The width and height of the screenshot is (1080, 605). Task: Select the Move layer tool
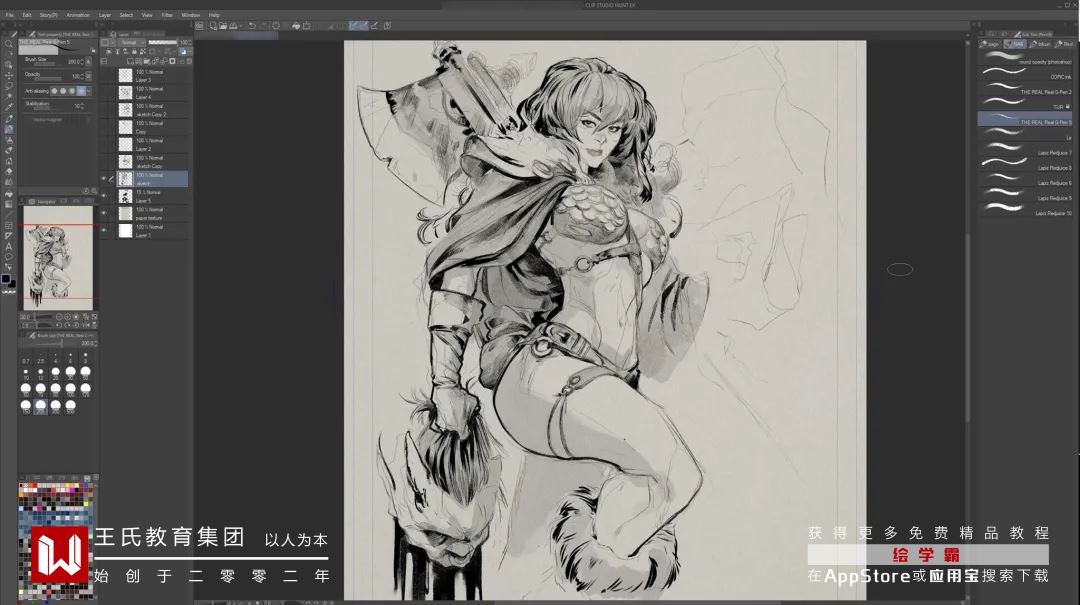click(x=8, y=75)
